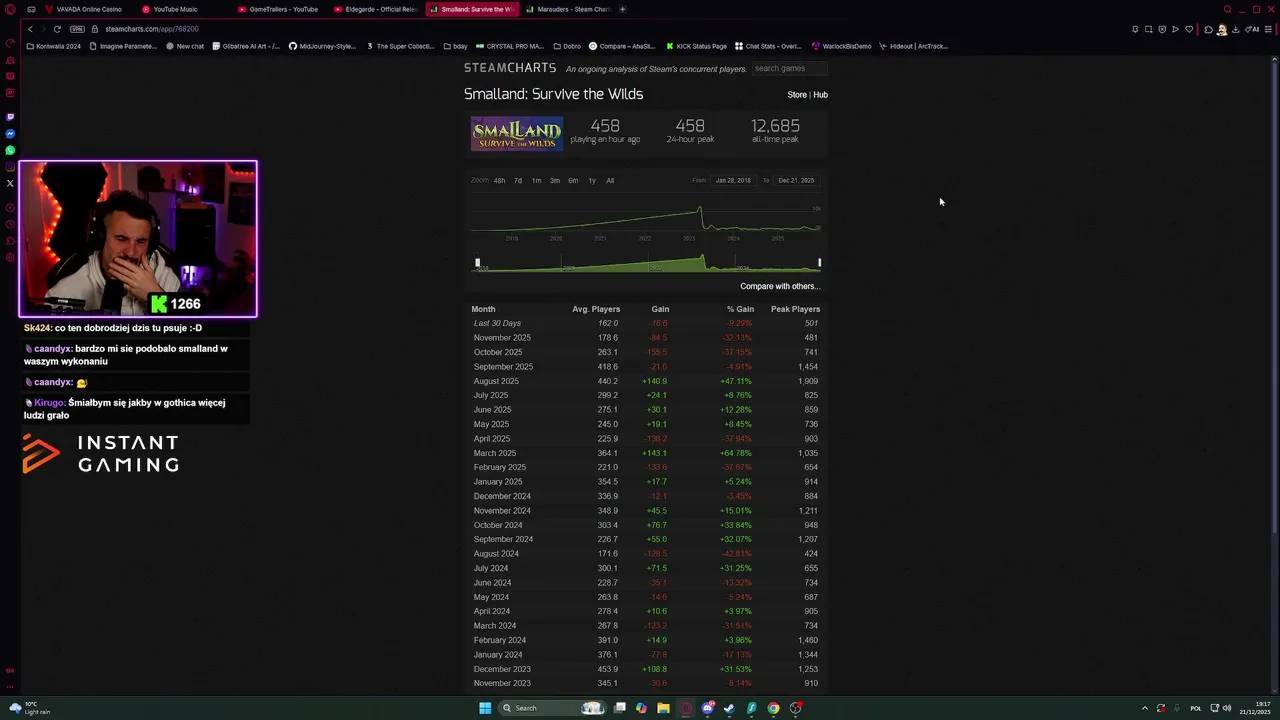Open Messenger from the Opera sidebar
This screenshot has width=1280, height=720.
pos(10,134)
